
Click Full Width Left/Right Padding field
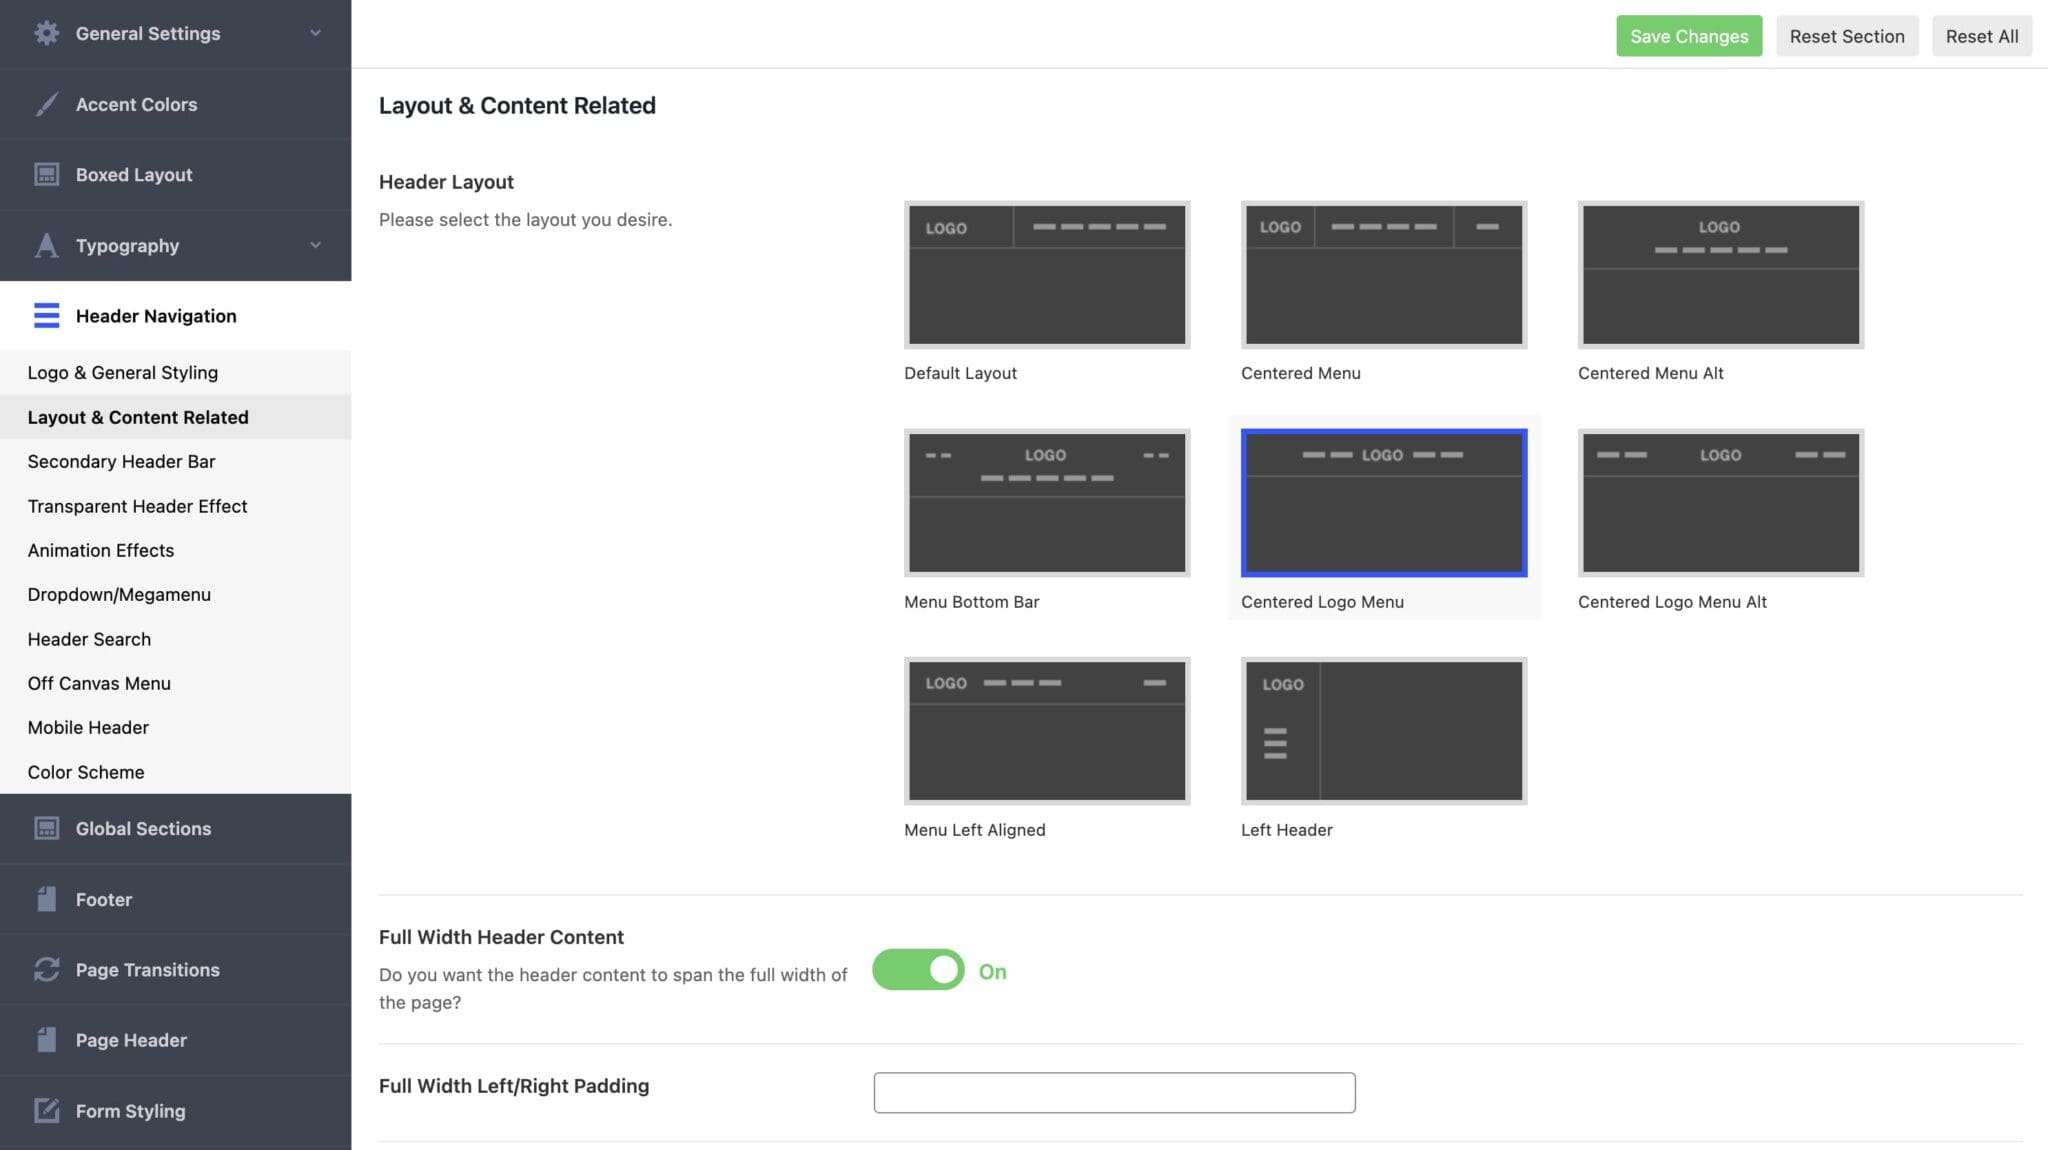1114,1093
